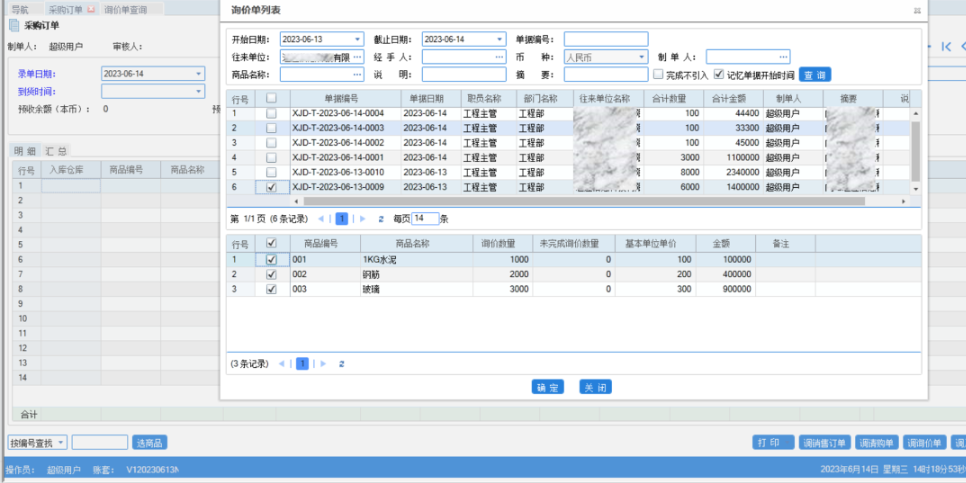Click the dialog resize icon at top right
The width and height of the screenshot is (966, 483).
pos(917,10)
